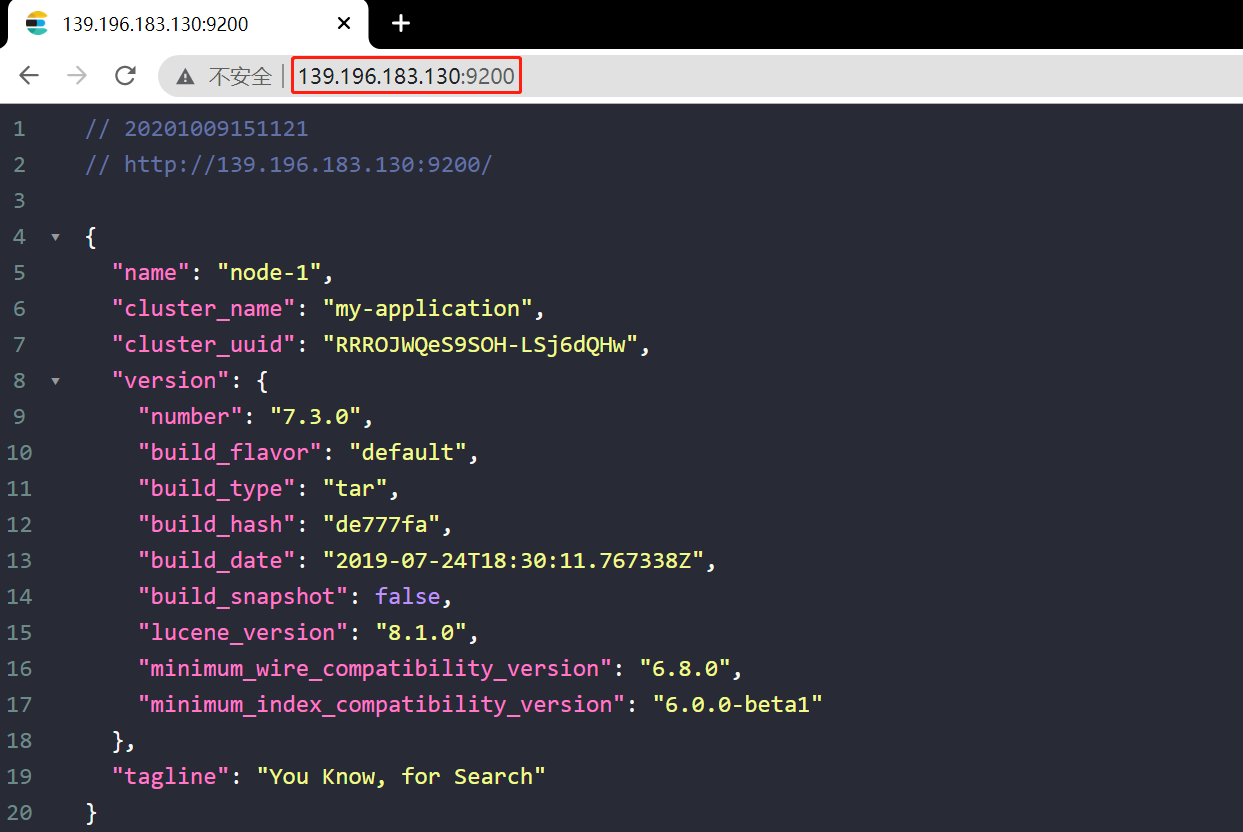Image resolution: width=1243 pixels, height=832 pixels.
Task: Click the value "de777fa"
Action: pos(381,525)
